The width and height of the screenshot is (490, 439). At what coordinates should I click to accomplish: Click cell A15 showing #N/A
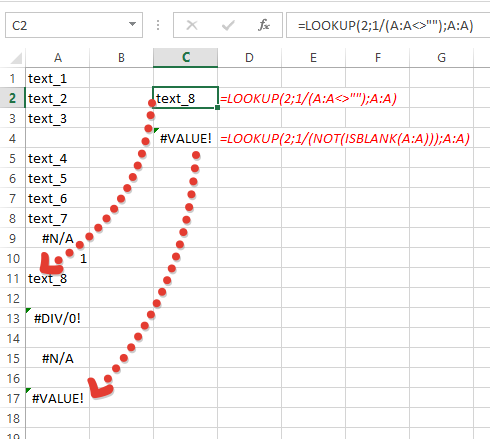58,358
